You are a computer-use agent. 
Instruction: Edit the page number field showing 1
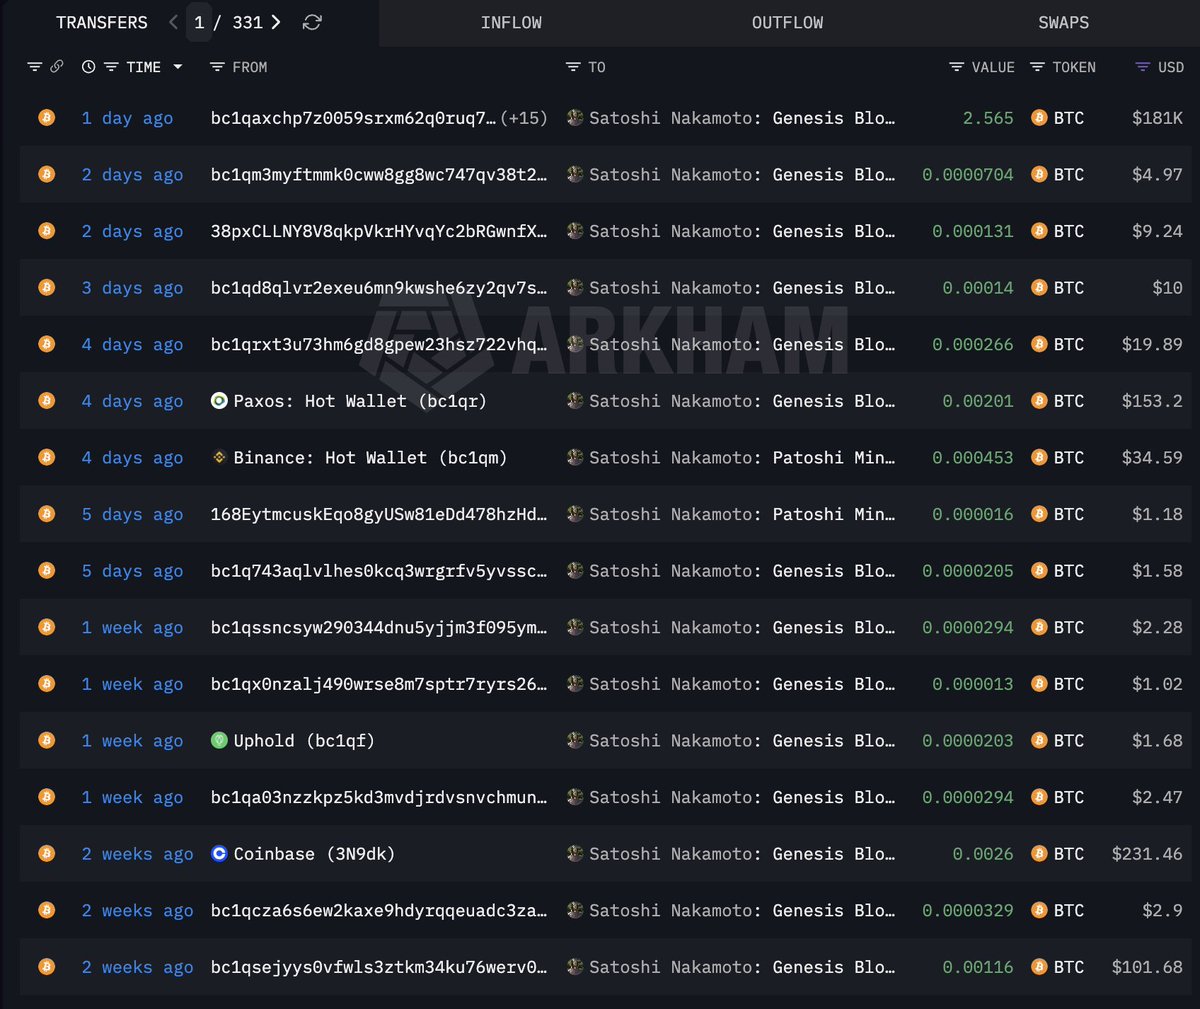tap(199, 22)
